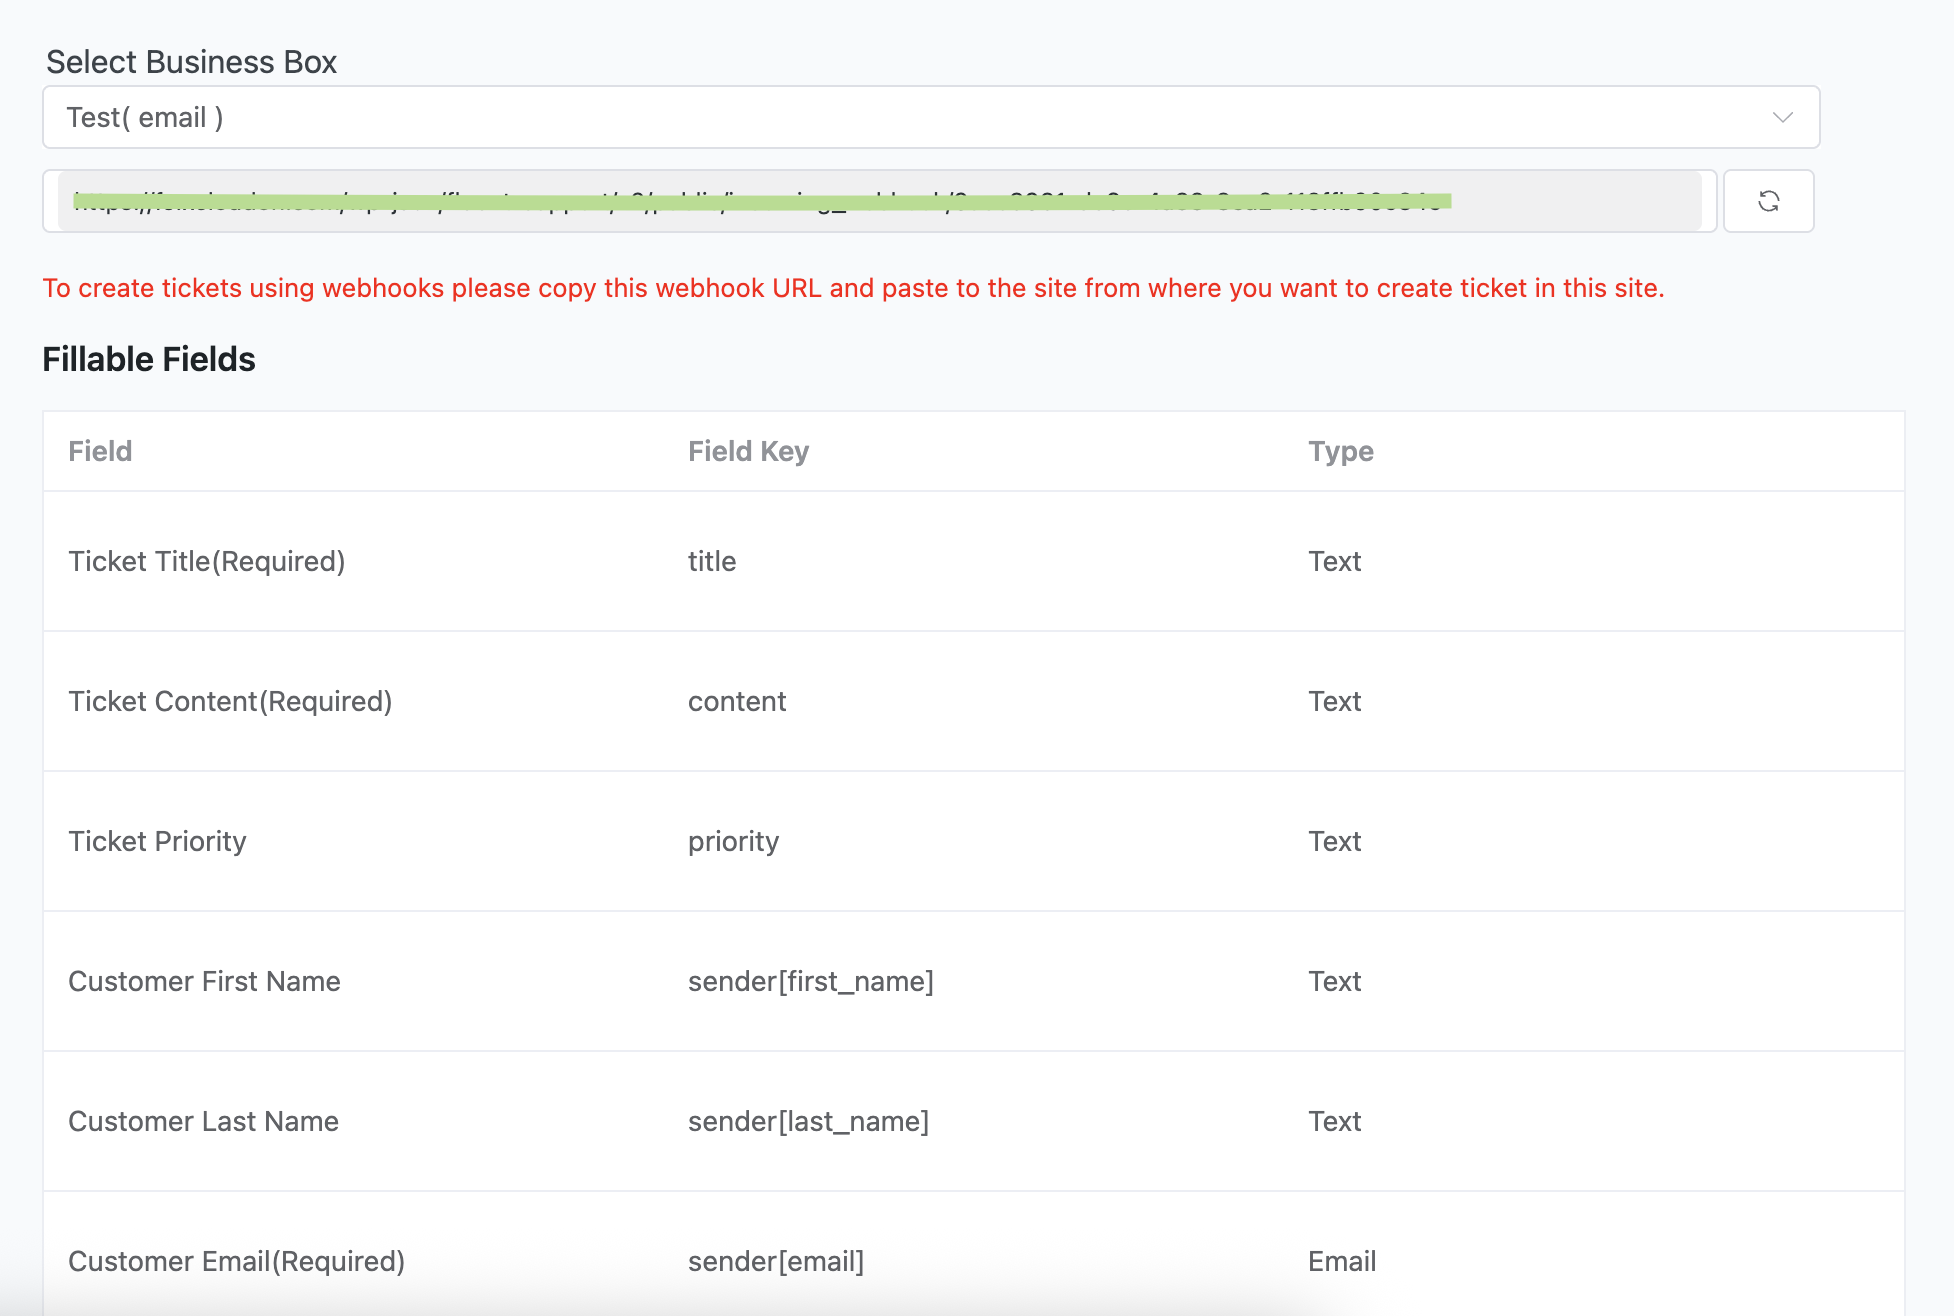1954x1316 pixels.
Task: Select the Ticket Title(Required) row
Action: click(x=207, y=561)
